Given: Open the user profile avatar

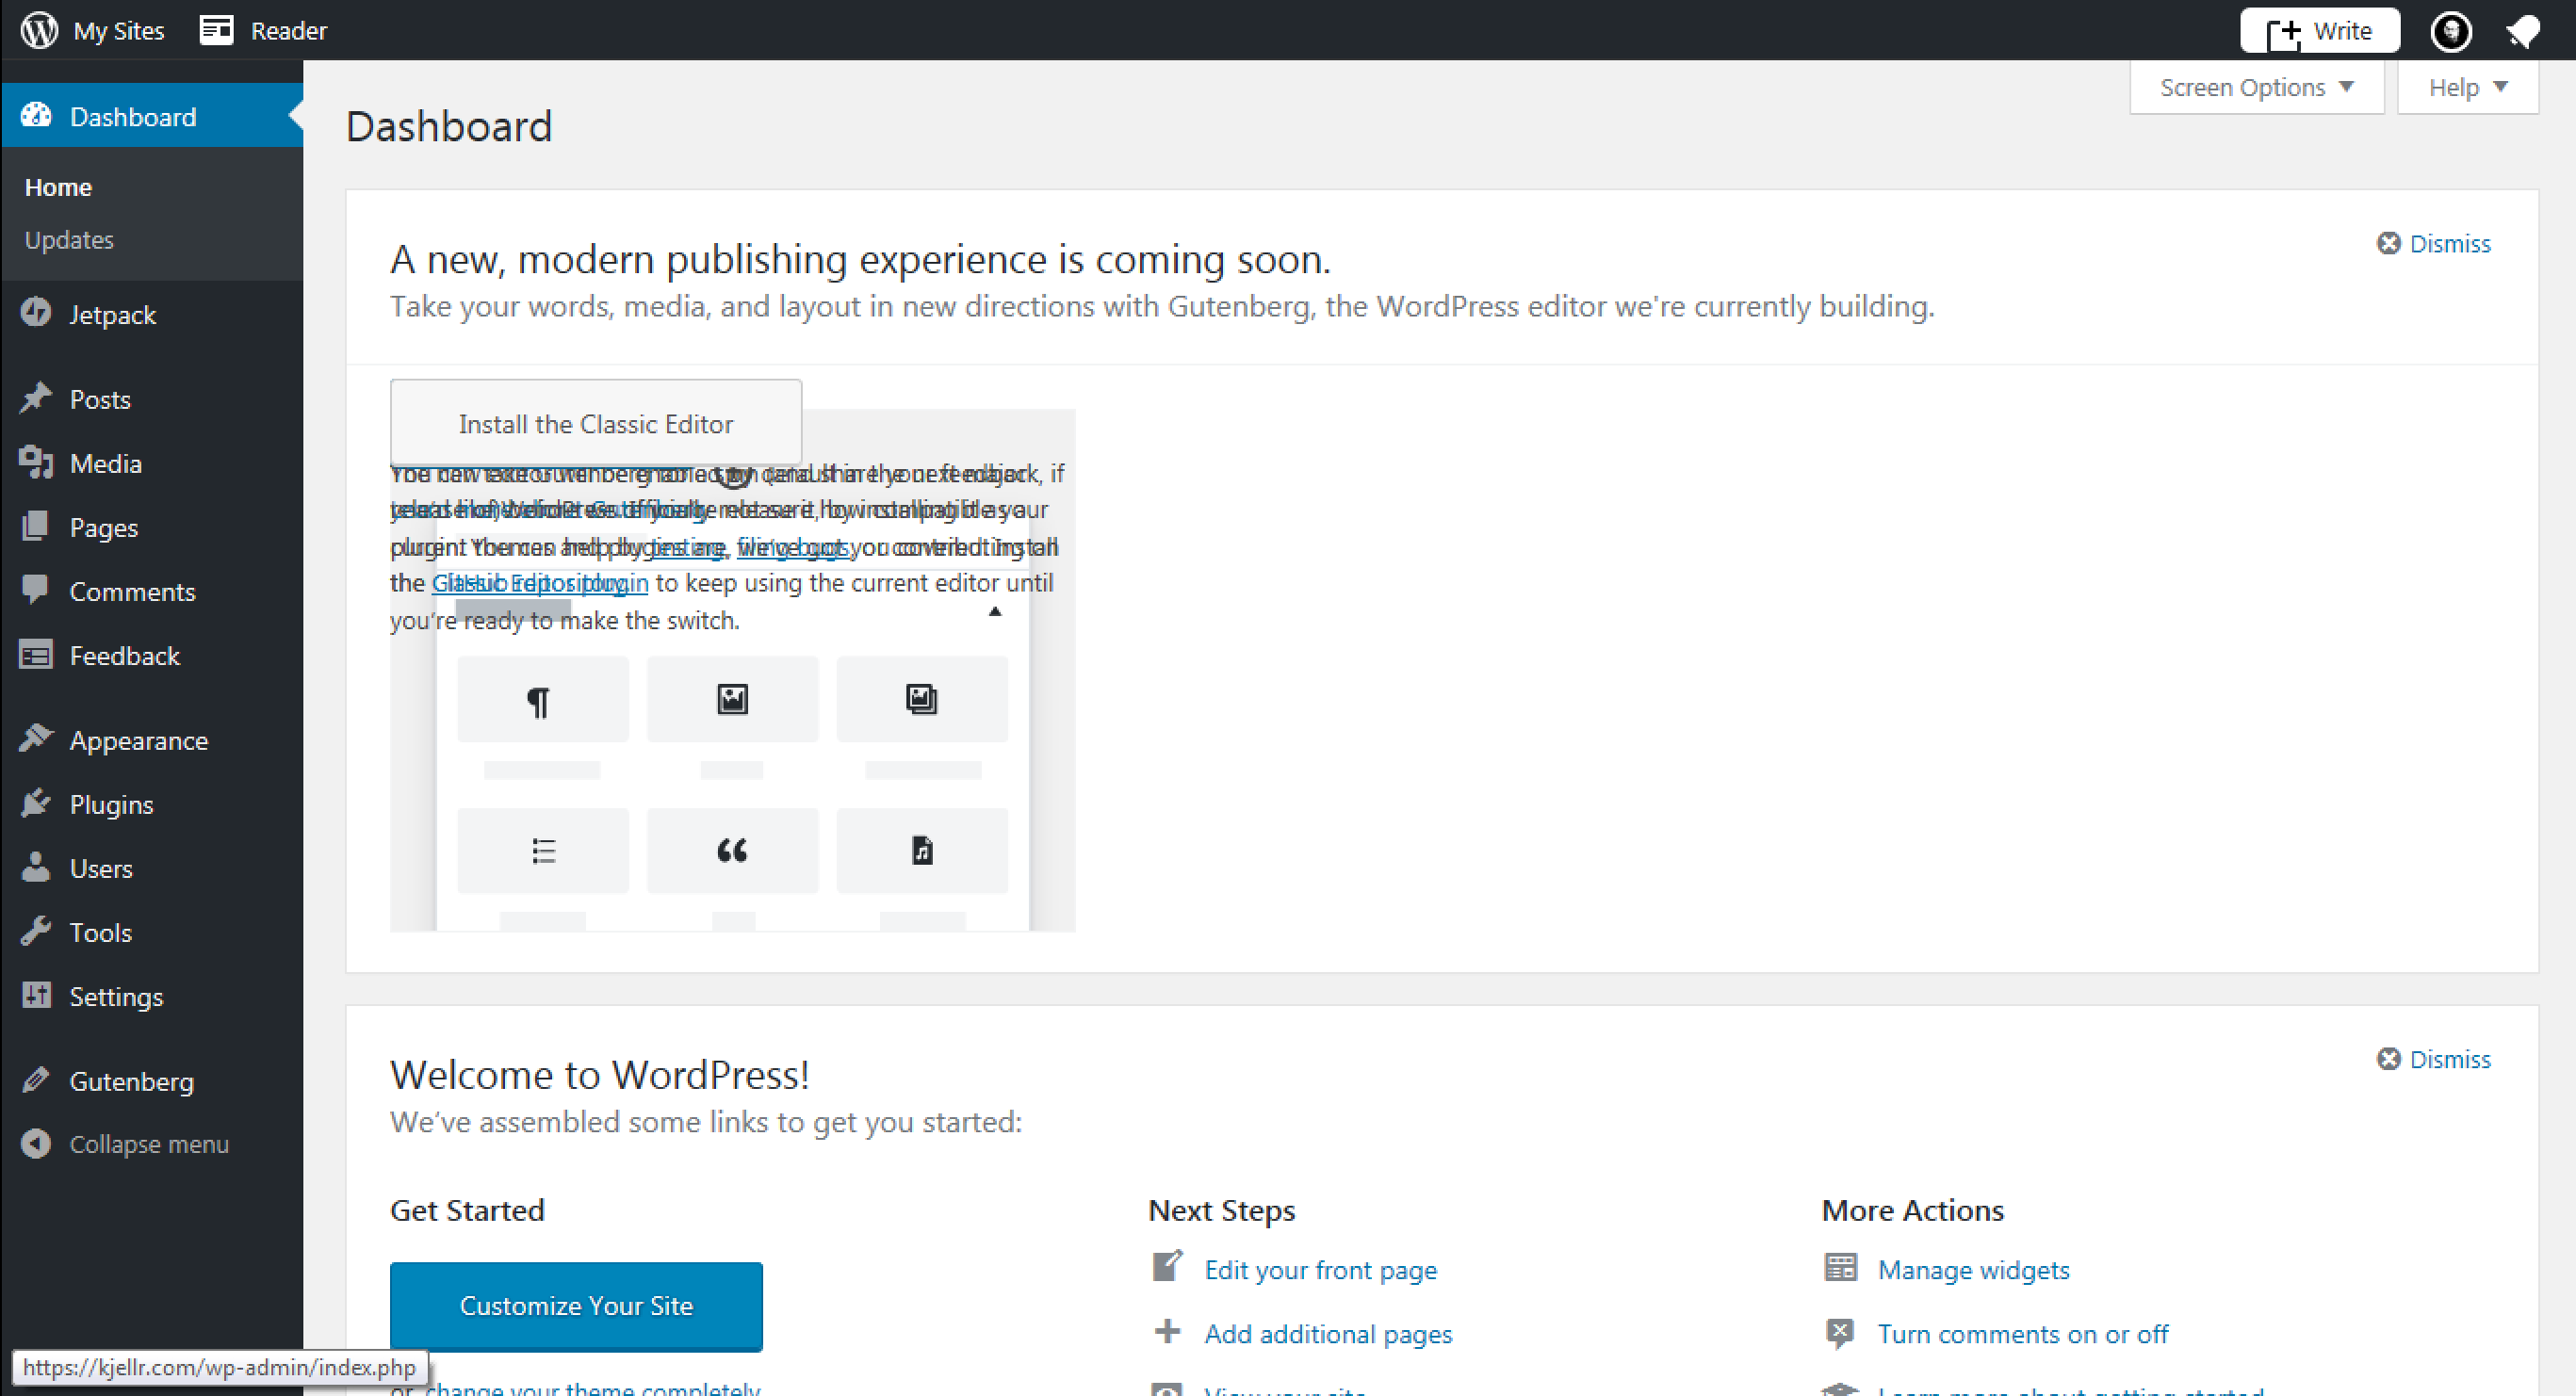Looking at the screenshot, I should 2451,31.
